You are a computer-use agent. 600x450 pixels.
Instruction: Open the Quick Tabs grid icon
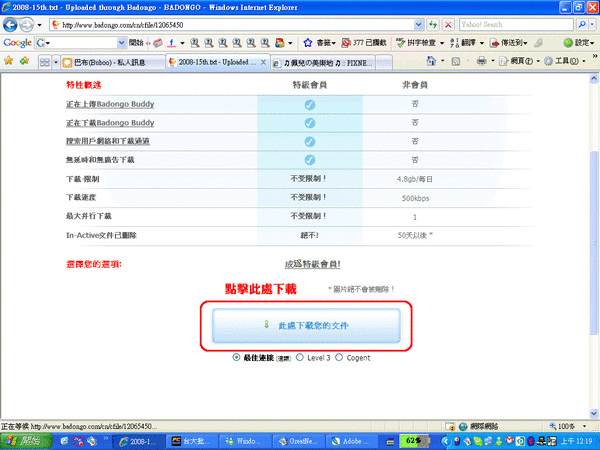pos(45,62)
